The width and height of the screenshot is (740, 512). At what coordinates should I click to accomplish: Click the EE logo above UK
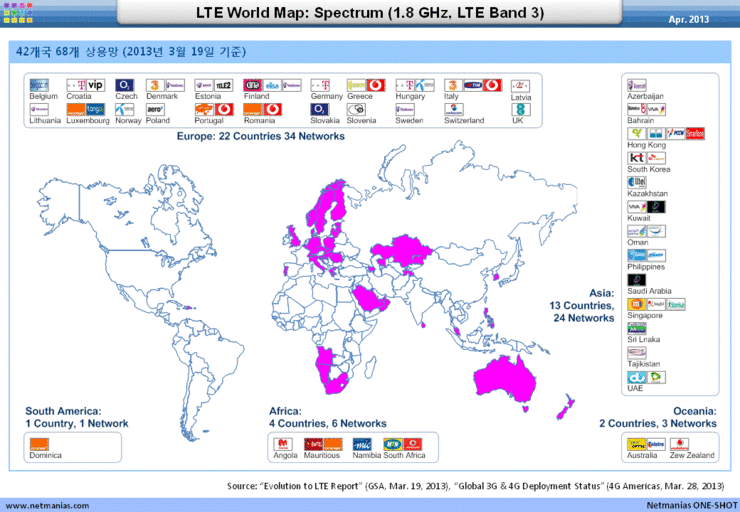521,109
